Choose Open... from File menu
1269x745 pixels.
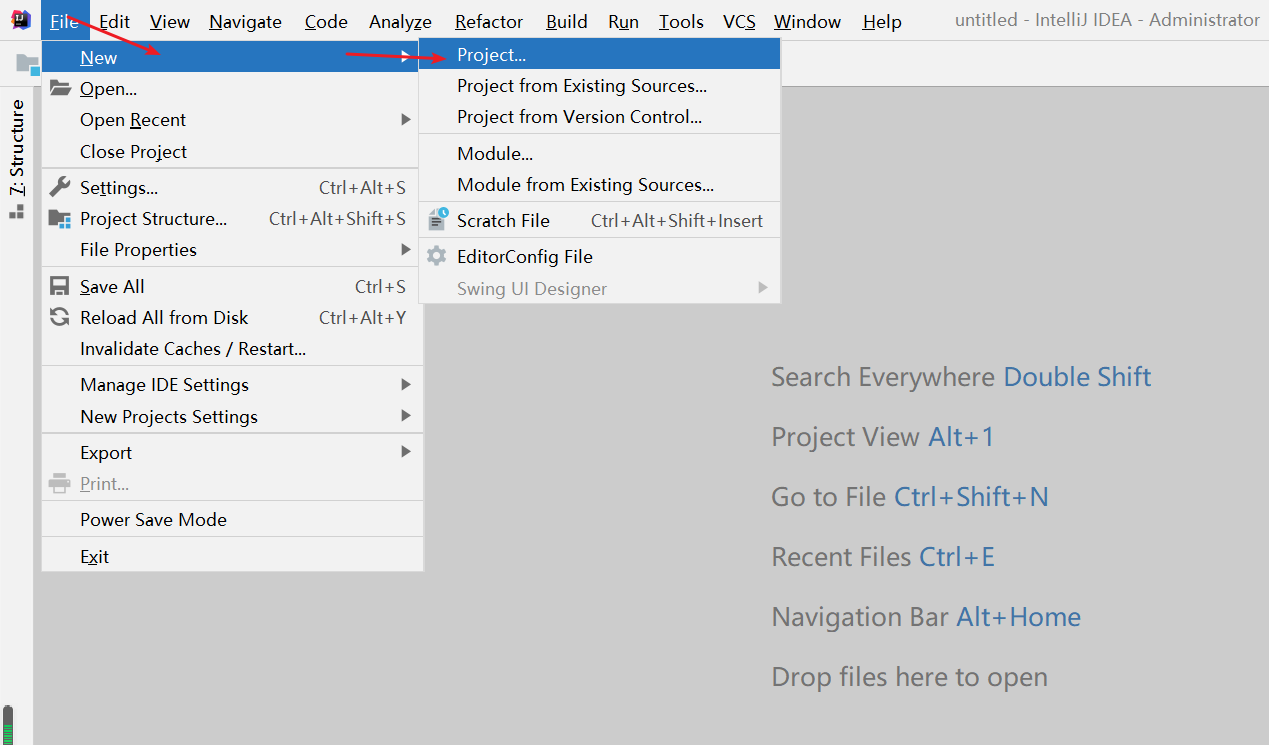click(x=231, y=88)
